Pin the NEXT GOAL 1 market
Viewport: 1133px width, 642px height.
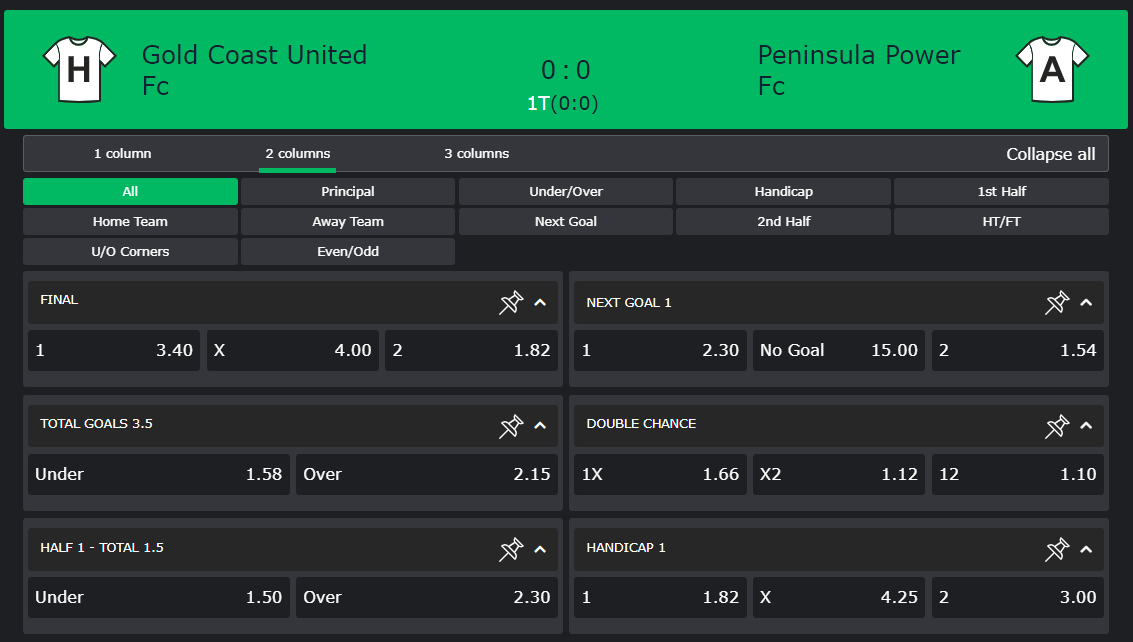pos(1057,302)
